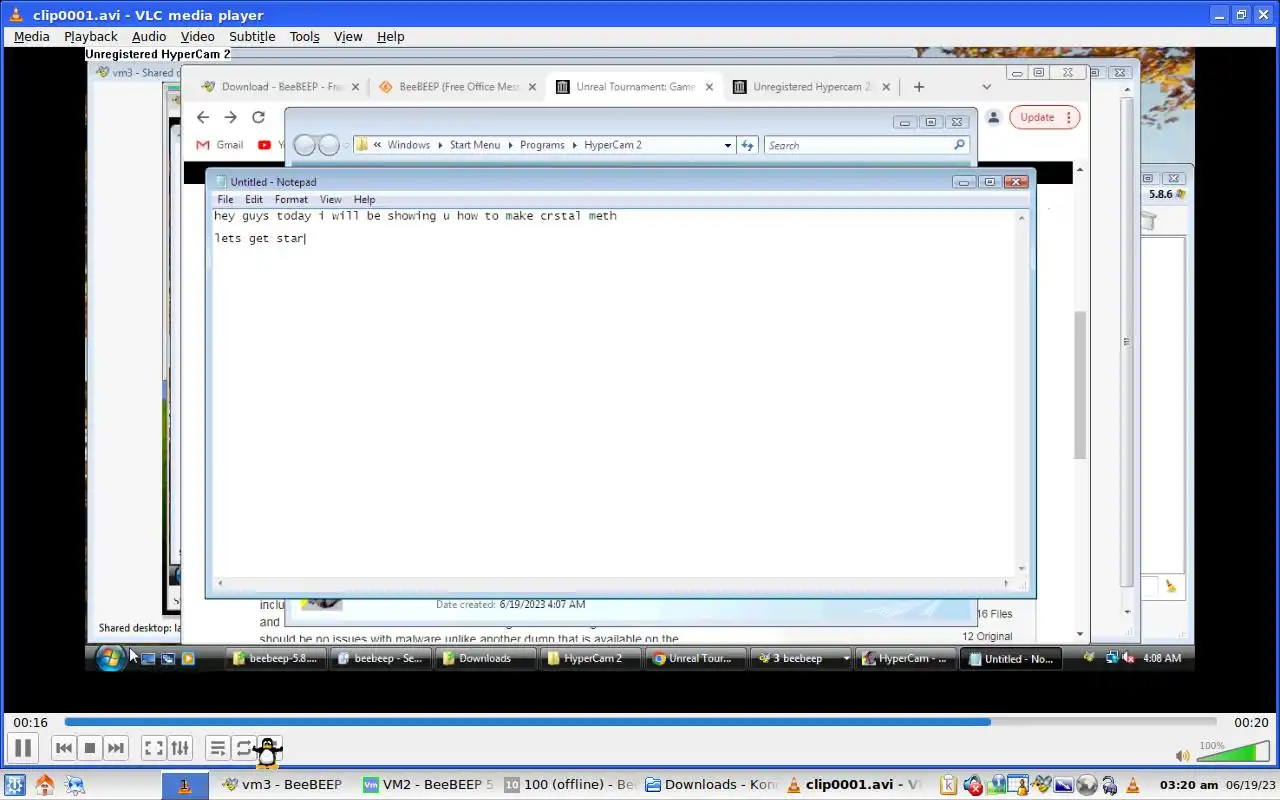Click Chrome forward arrow in video
The width and height of the screenshot is (1280, 800).
pyautogui.click(x=230, y=117)
